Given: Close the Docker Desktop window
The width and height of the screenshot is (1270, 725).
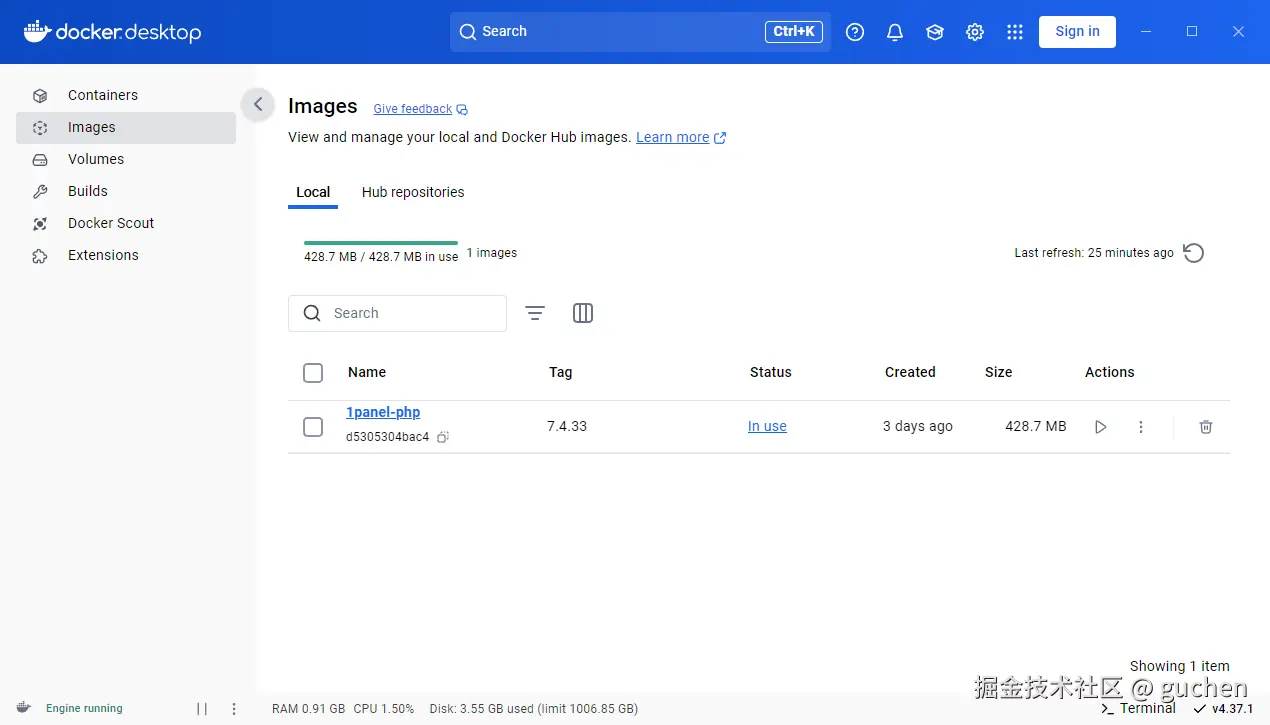Looking at the screenshot, I should coord(1238,32).
